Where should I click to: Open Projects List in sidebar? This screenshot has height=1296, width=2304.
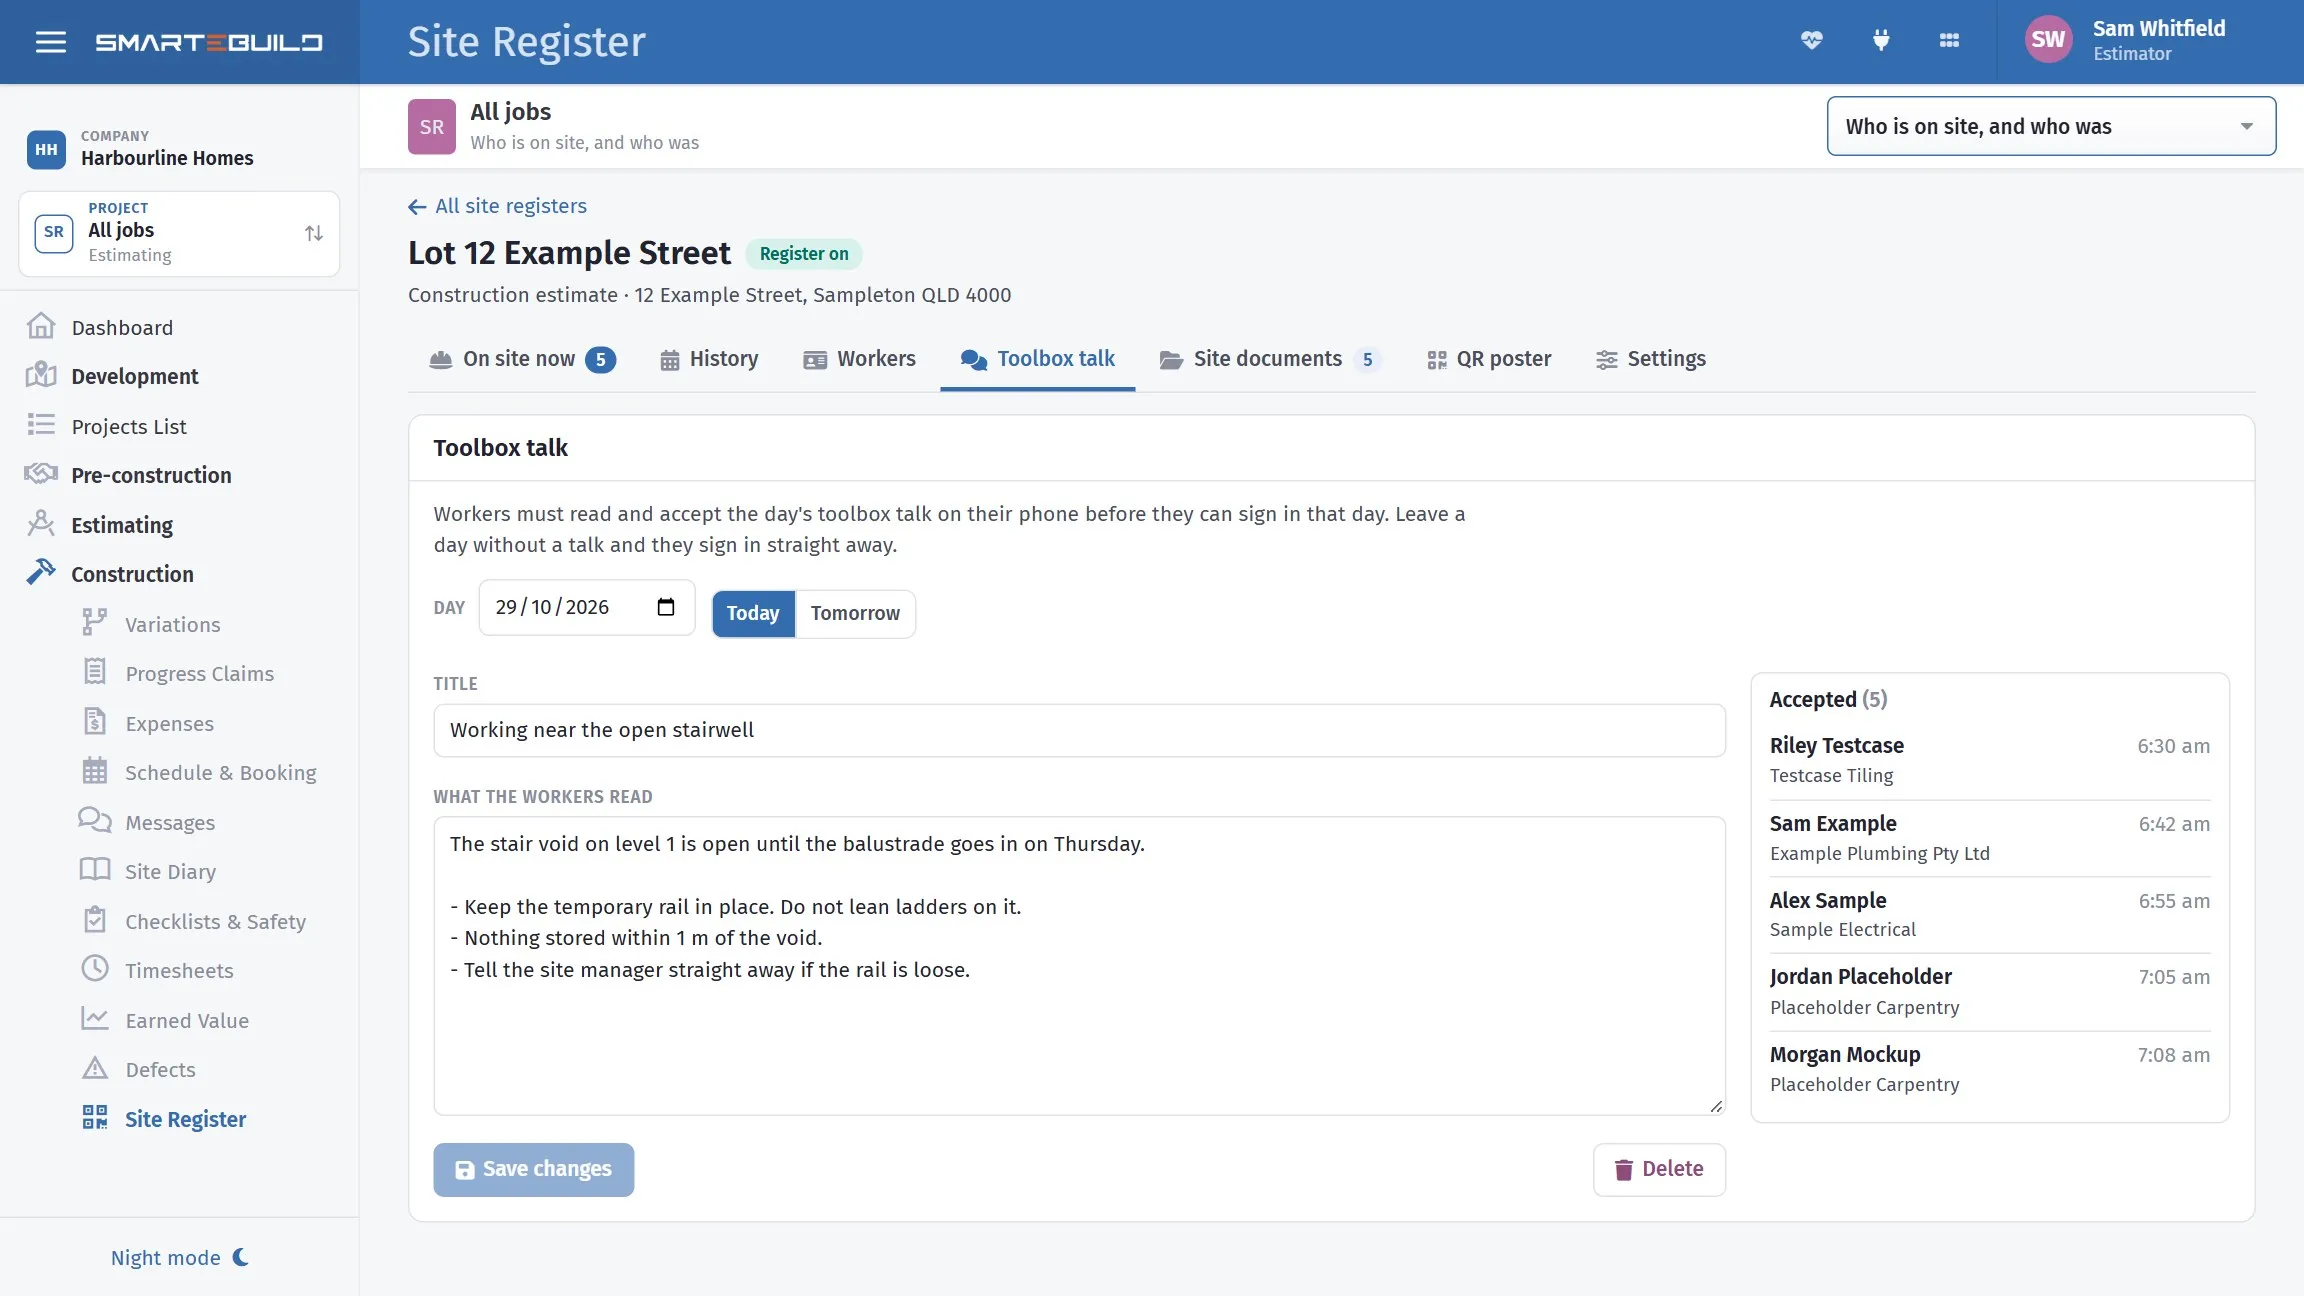pos(129,426)
